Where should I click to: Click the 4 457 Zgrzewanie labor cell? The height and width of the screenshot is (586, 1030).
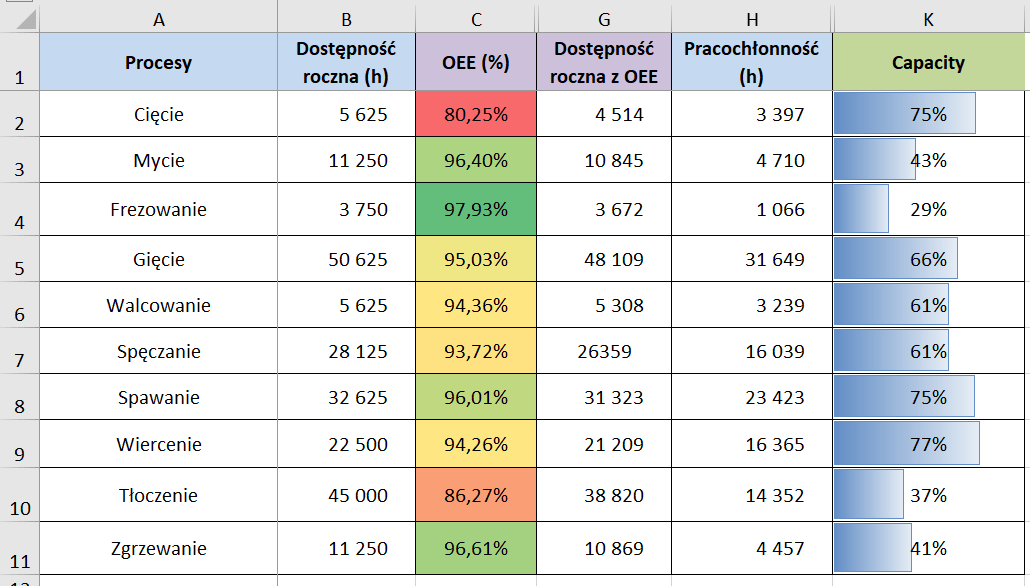click(x=751, y=548)
